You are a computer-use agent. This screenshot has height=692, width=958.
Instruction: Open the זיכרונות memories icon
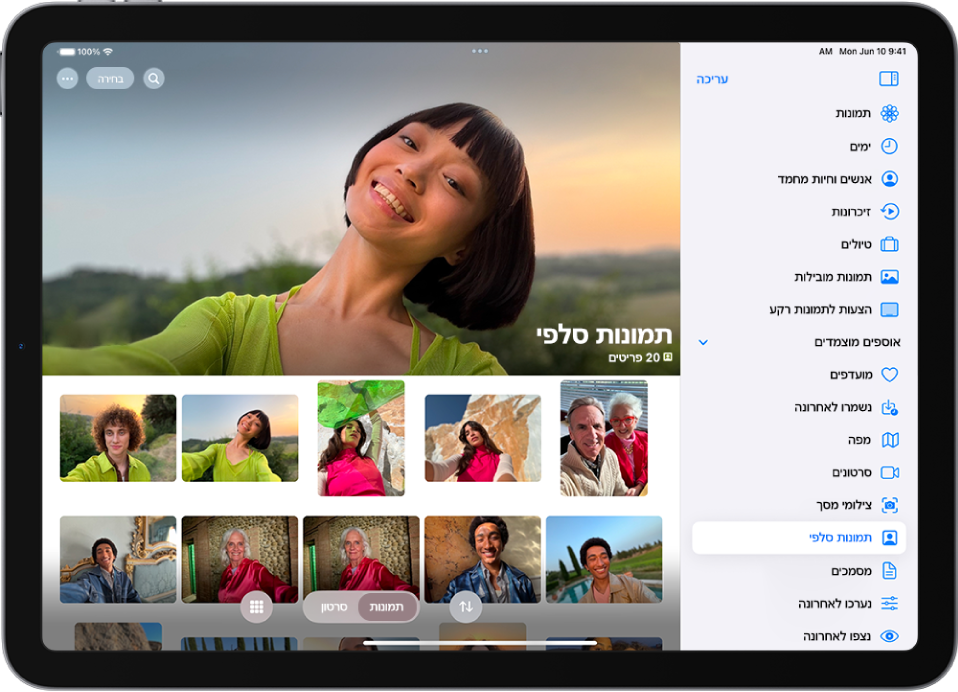(890, 211)
